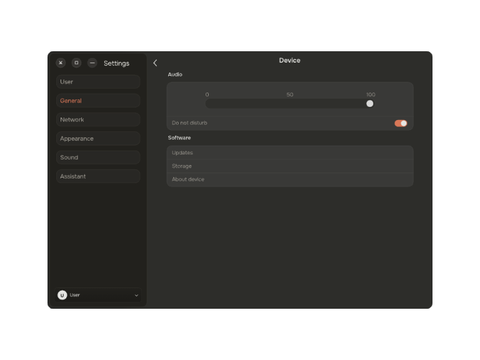This screenshot has height=360, width=480.
Task: Click the user avatar icon in sidebar
Action: point(62,295)
